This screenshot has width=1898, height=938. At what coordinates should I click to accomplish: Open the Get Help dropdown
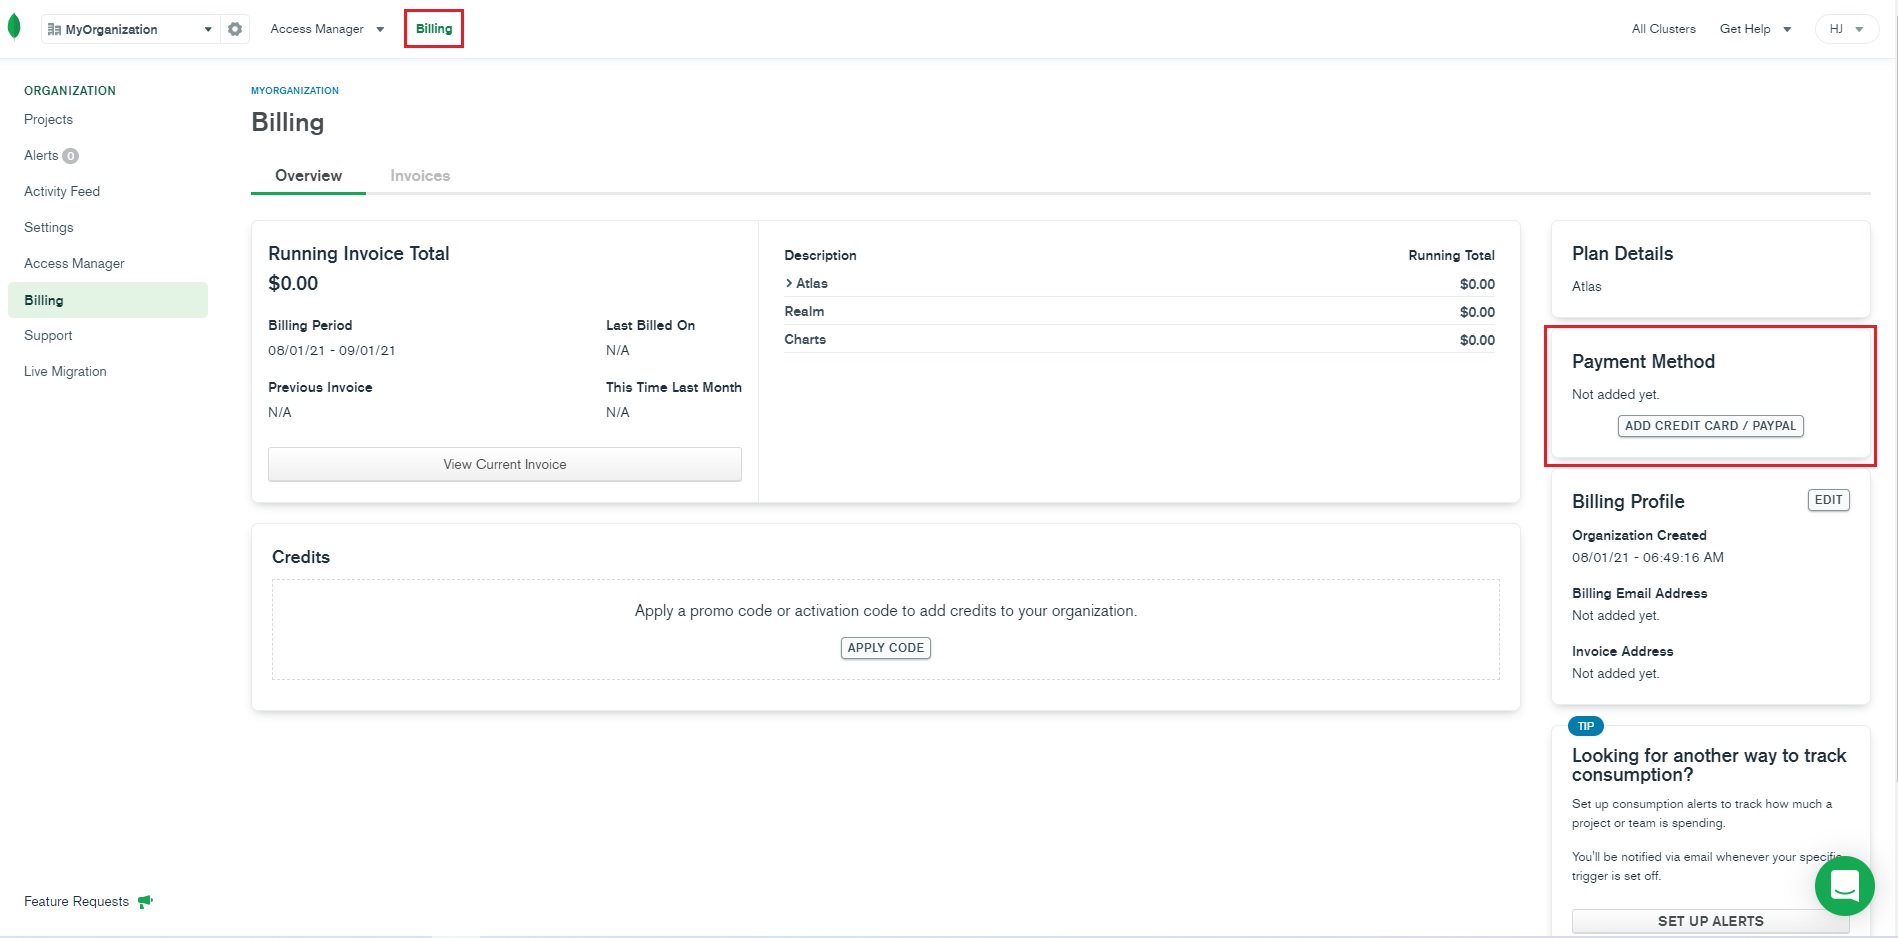point(1755,29)
